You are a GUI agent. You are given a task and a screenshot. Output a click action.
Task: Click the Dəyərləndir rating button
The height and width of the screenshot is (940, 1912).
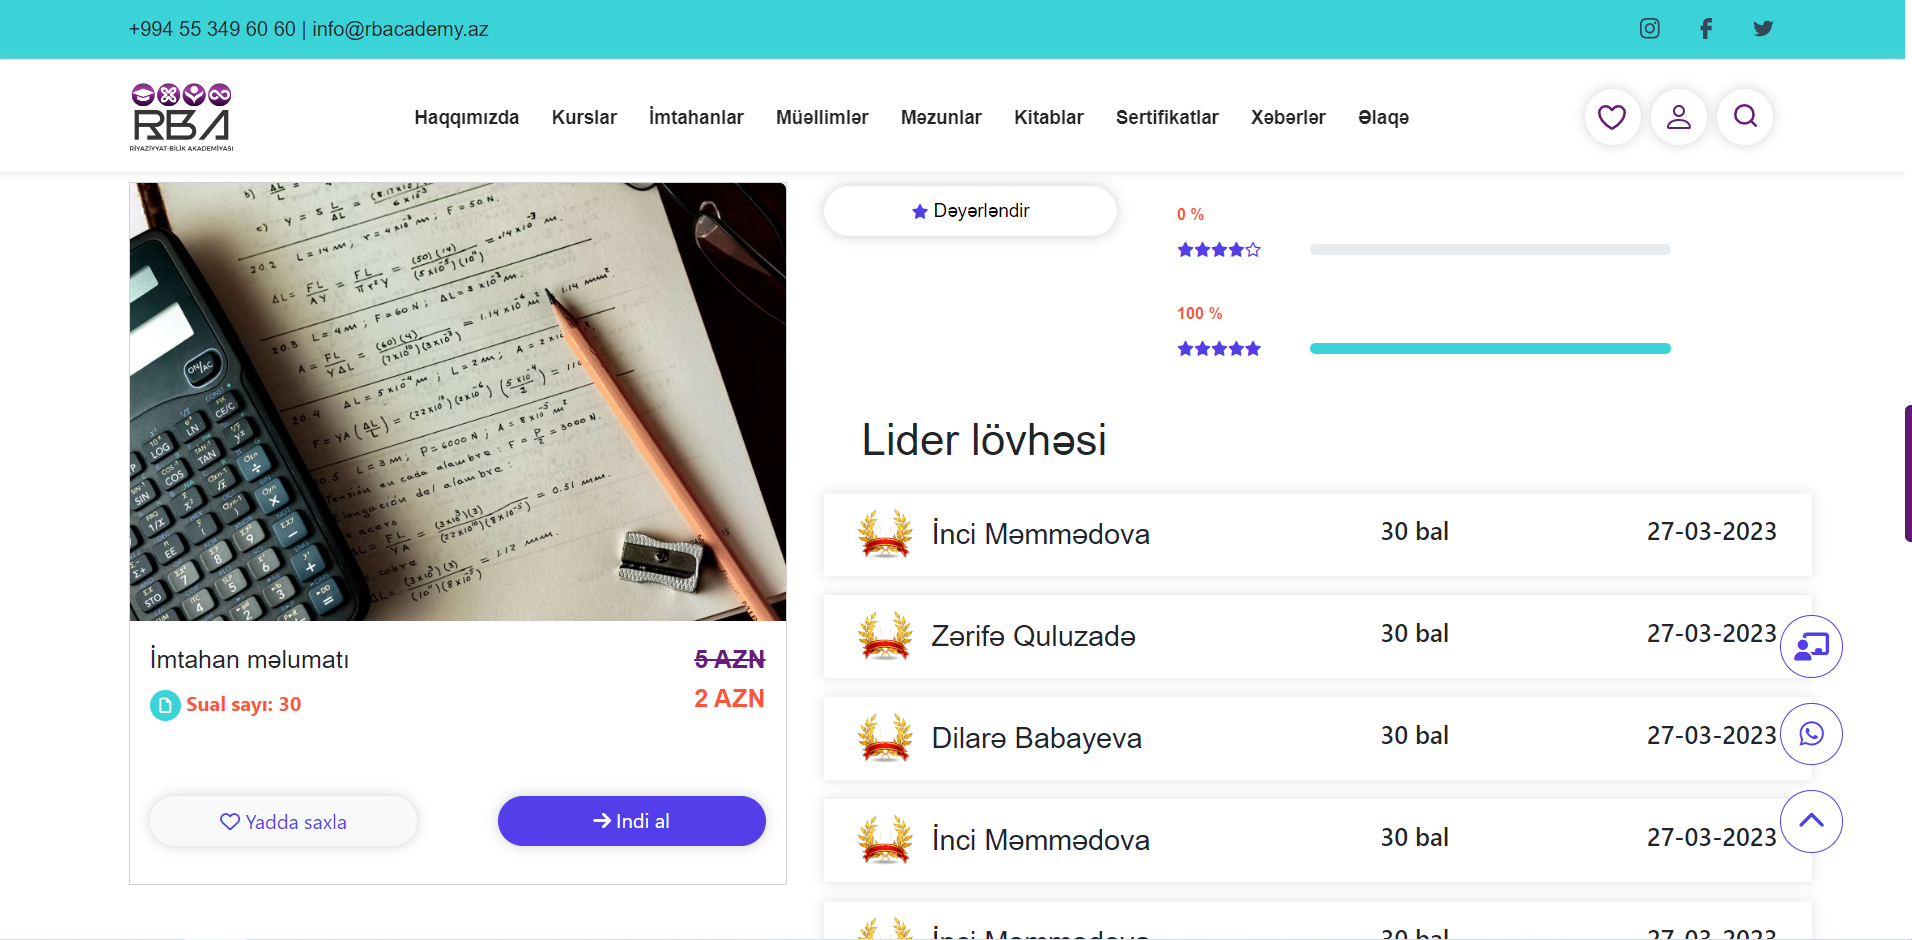point(970,211)
